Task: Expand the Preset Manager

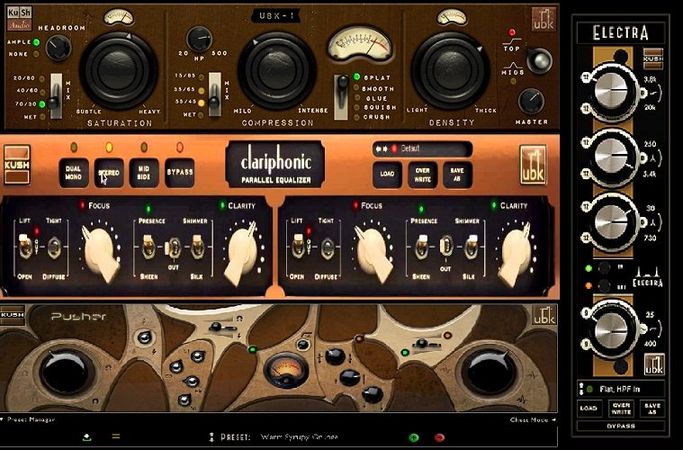Action: point(29,419)
